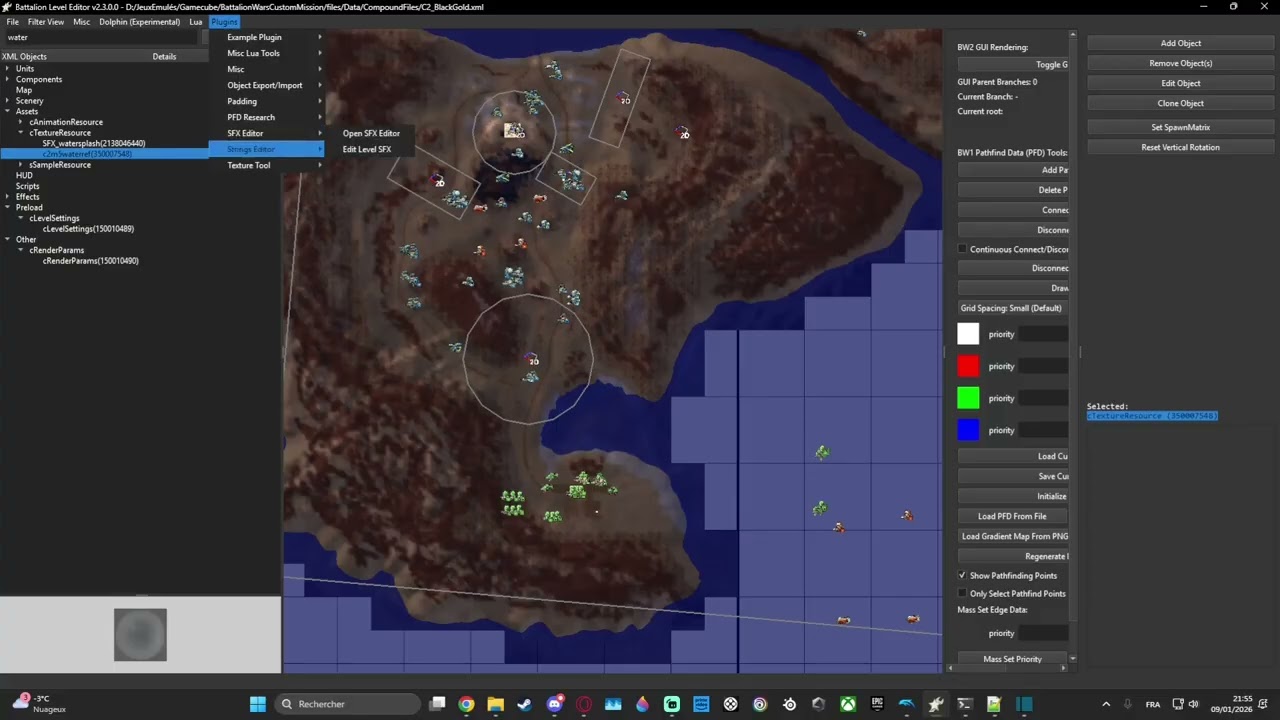Launch Steam from the taskbar
This screenshot has width=1280, height=720.
(x=525, y=704)
